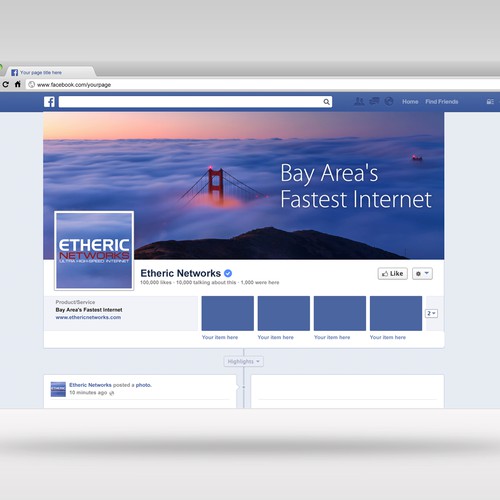This screenshot has width=500, height=500.
Task: Like the Etheric Networks page
Action: click(393, 274)
